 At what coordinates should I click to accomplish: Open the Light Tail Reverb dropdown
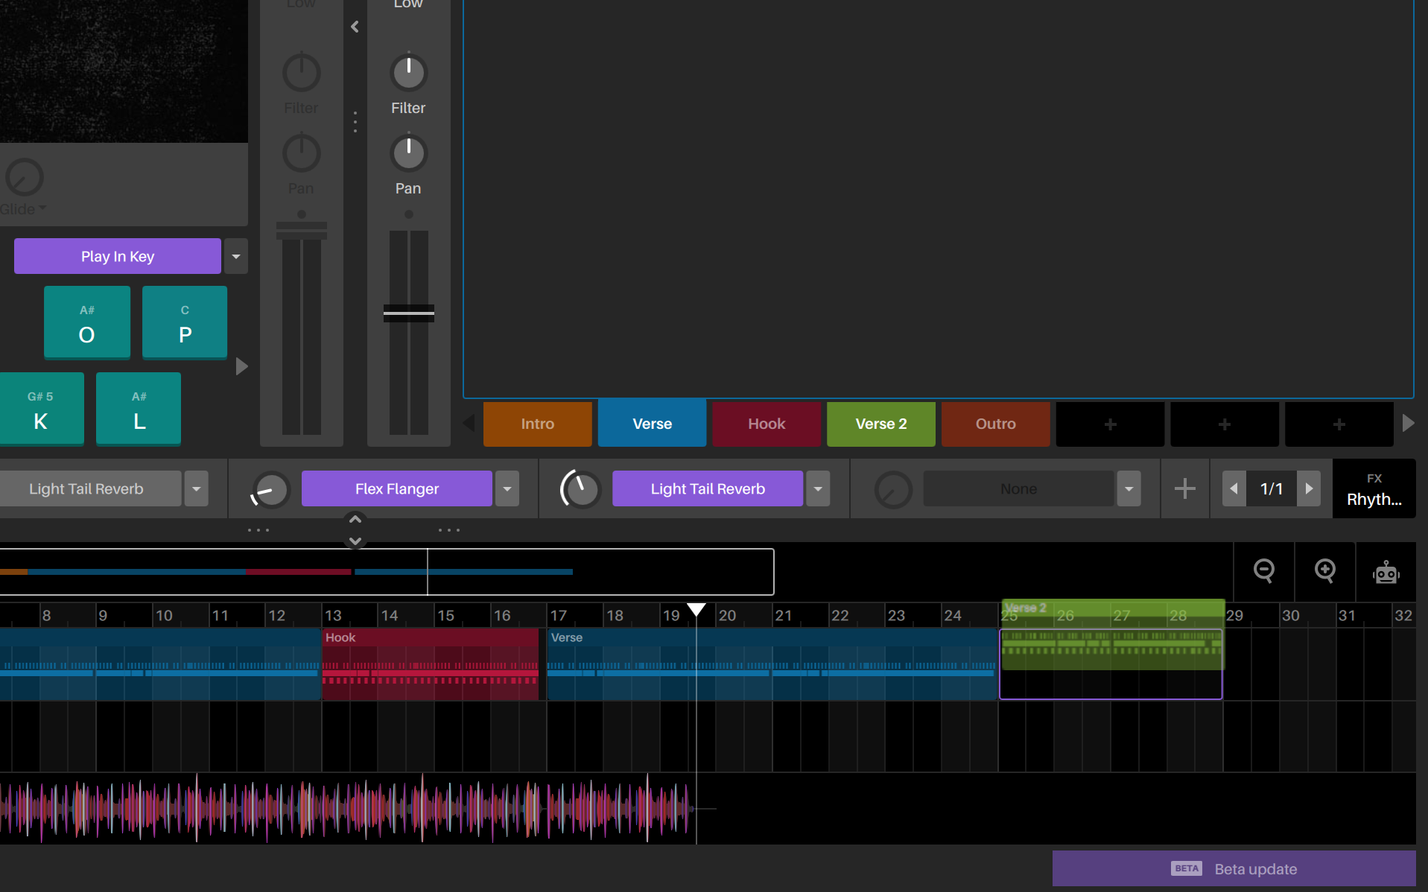818,489
